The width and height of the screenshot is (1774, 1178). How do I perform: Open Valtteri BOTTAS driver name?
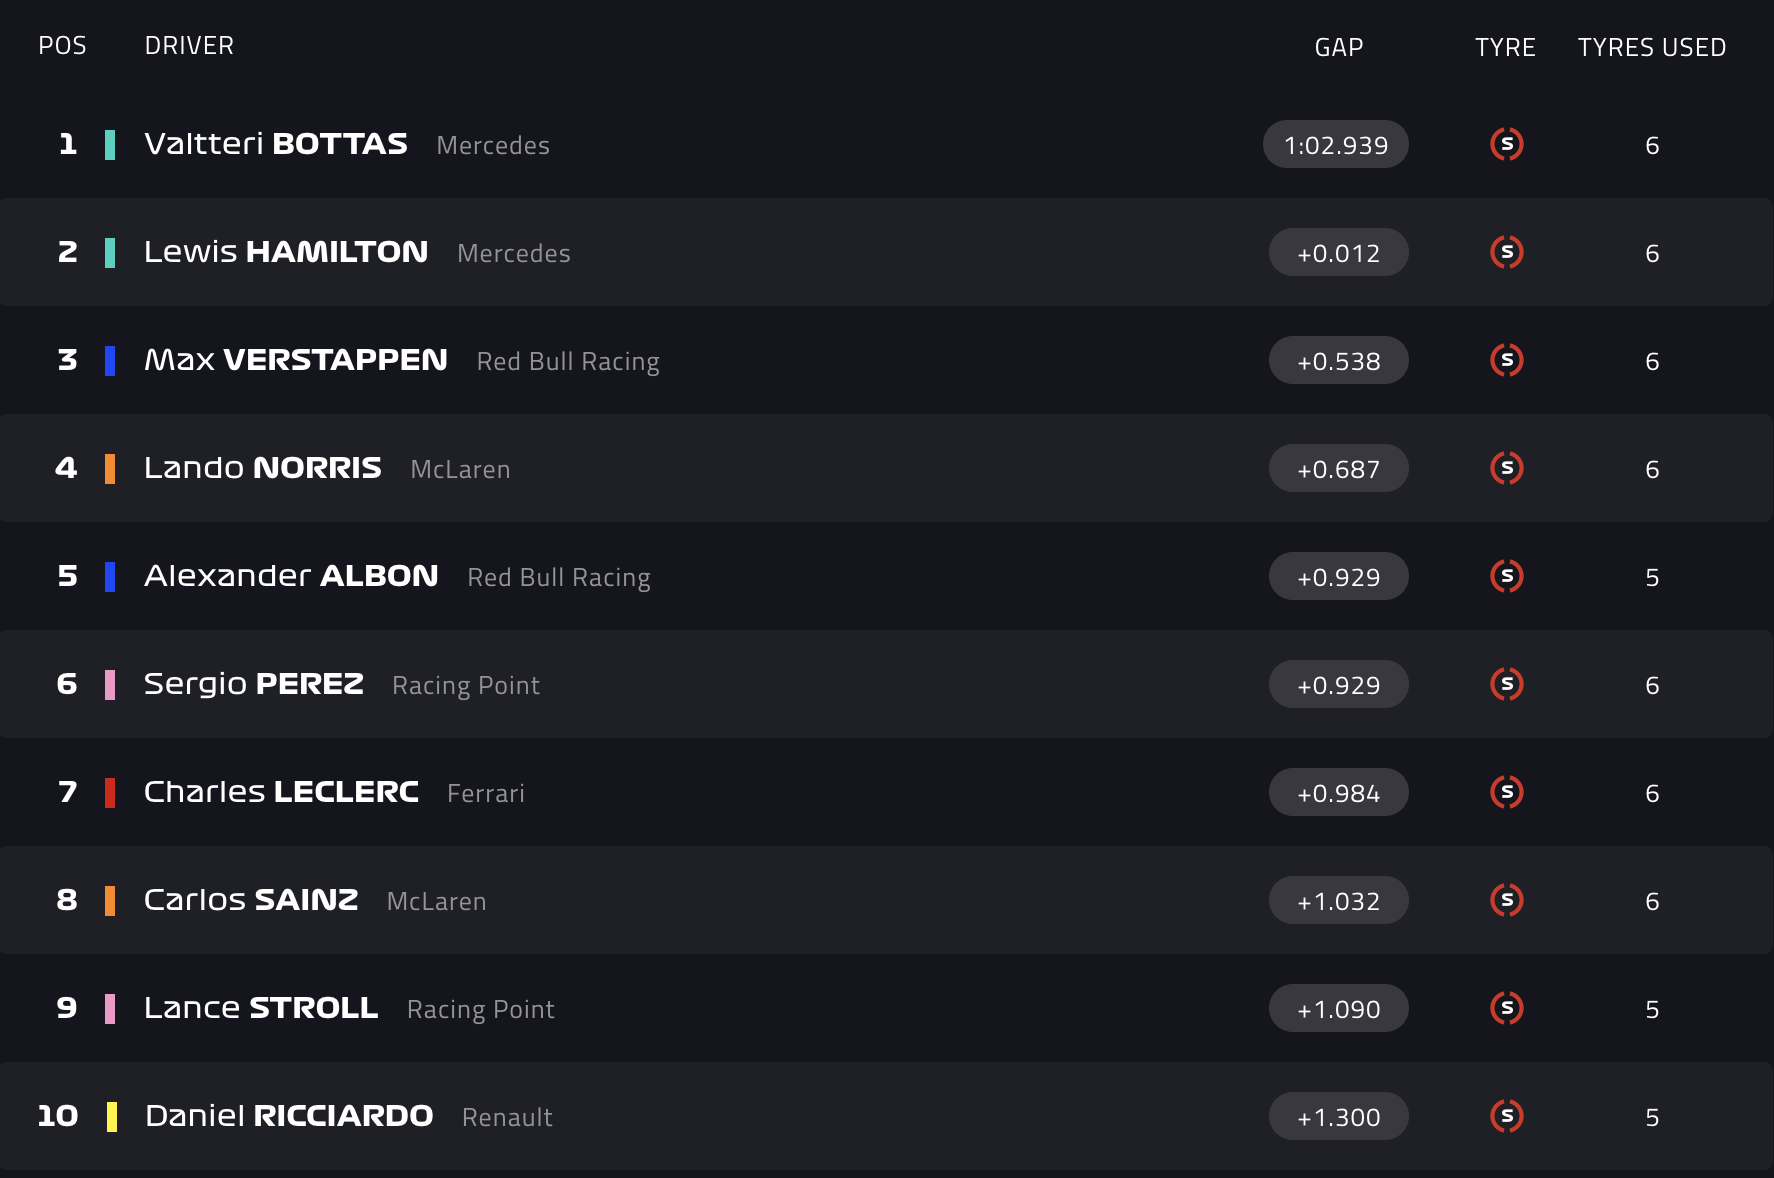(x=276, y=144)
